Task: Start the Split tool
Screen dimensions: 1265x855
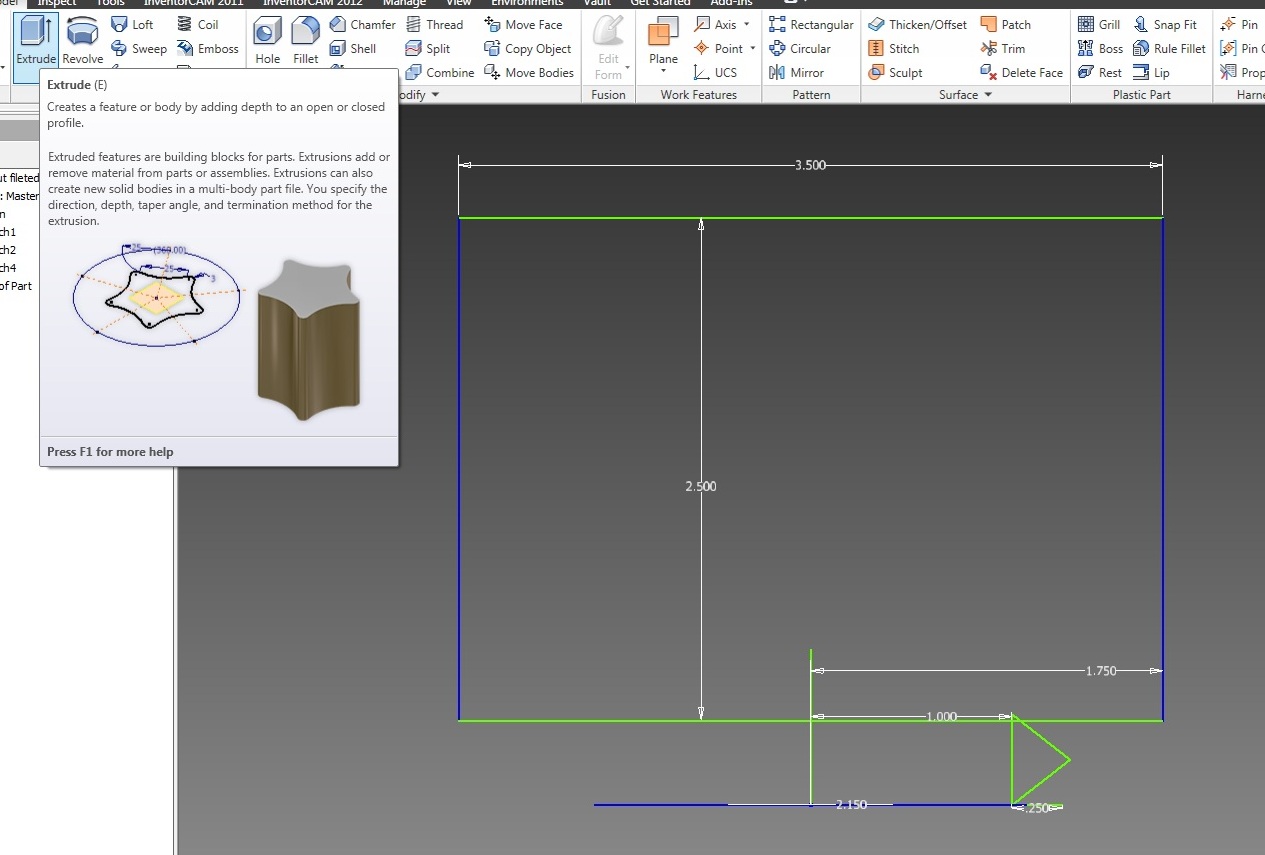Action: (x=428, y=48)
